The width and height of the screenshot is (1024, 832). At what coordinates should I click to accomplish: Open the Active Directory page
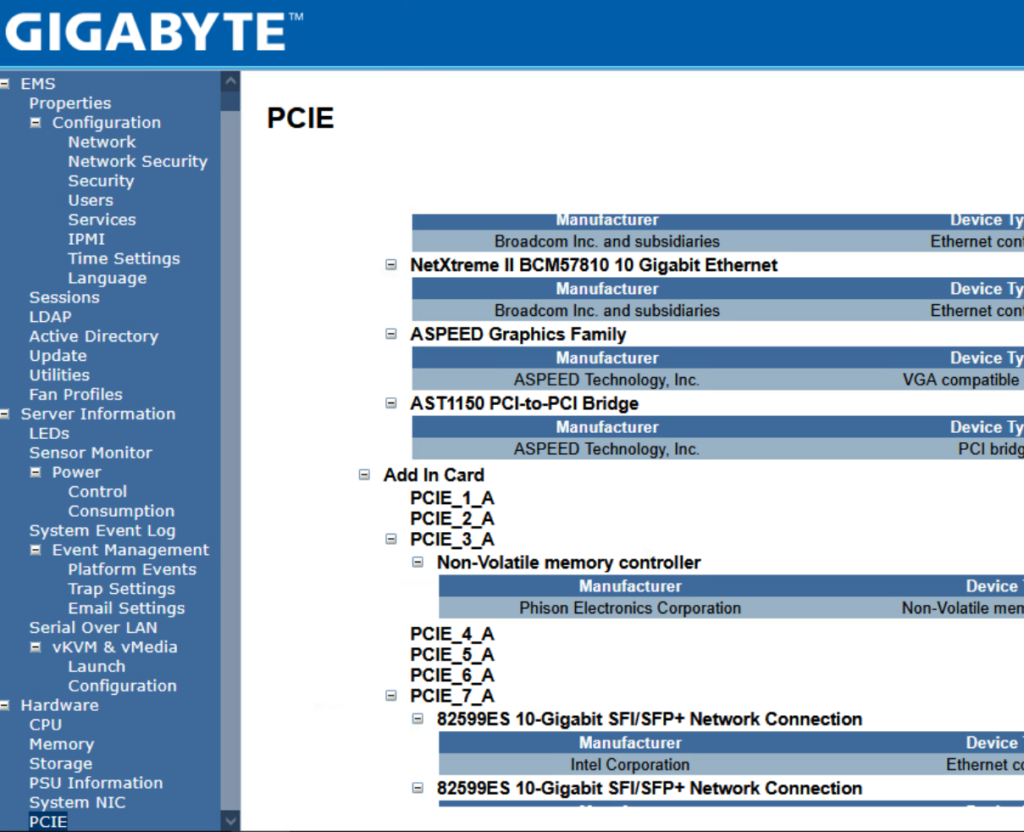(x=93, y=337)
